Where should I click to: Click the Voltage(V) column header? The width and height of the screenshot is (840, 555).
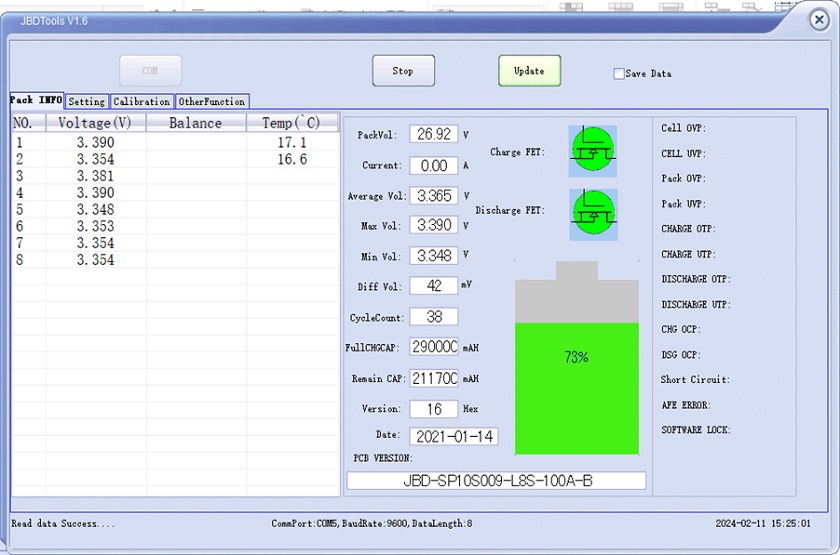click(x=96, y=123)
